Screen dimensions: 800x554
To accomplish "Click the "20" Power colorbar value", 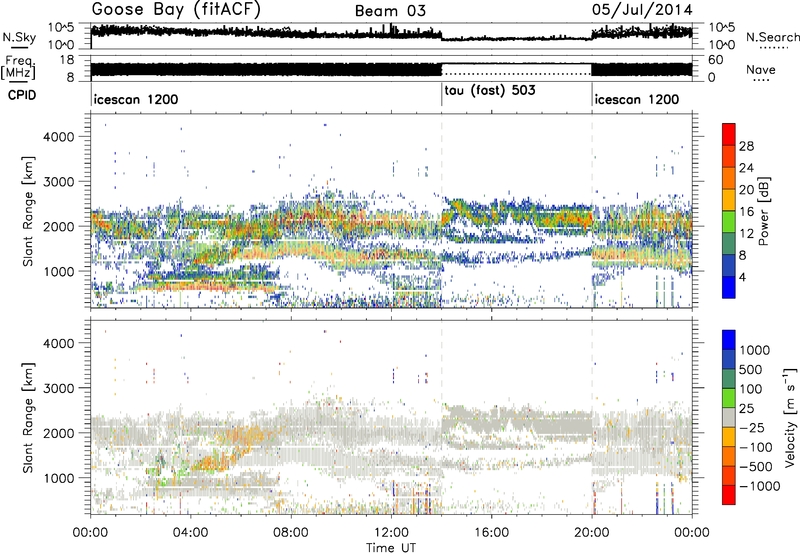I will click(746, 190).
